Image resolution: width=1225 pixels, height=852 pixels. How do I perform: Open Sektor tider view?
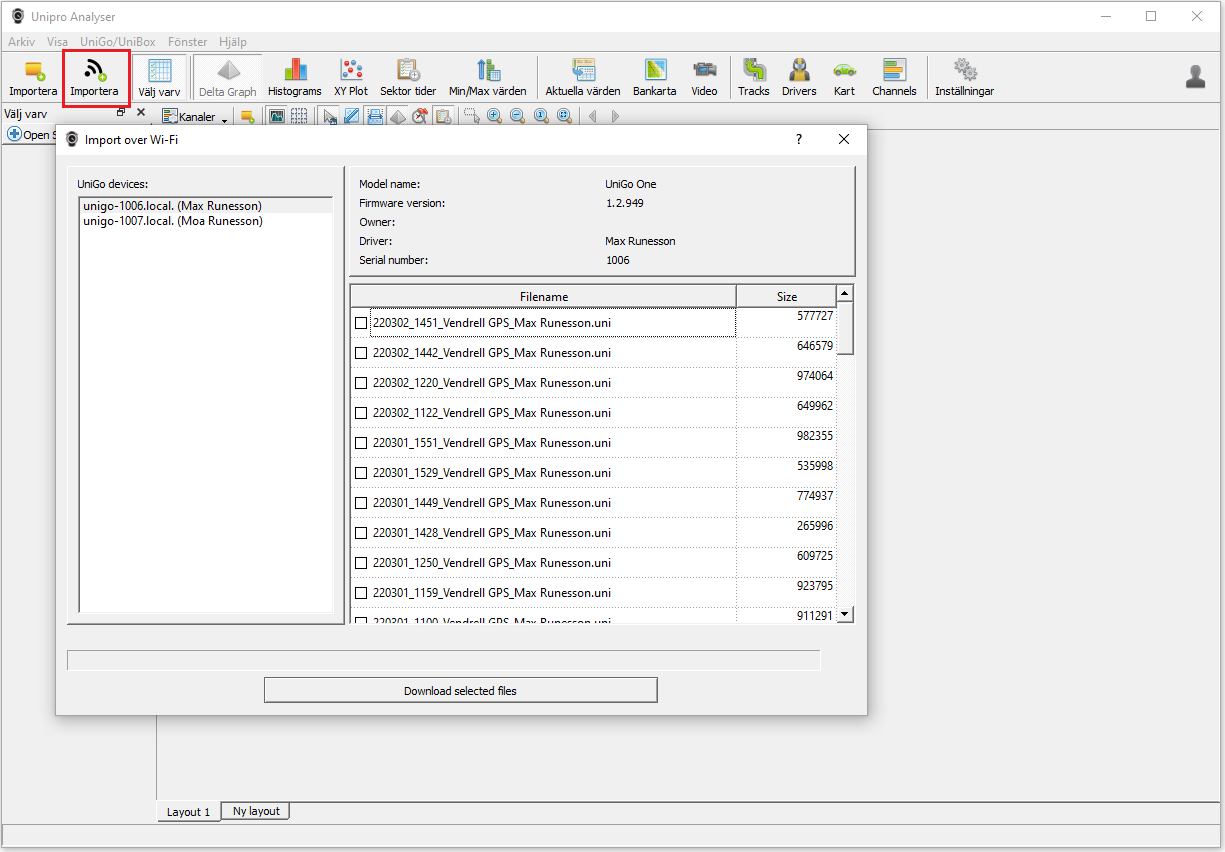[408, 79]
